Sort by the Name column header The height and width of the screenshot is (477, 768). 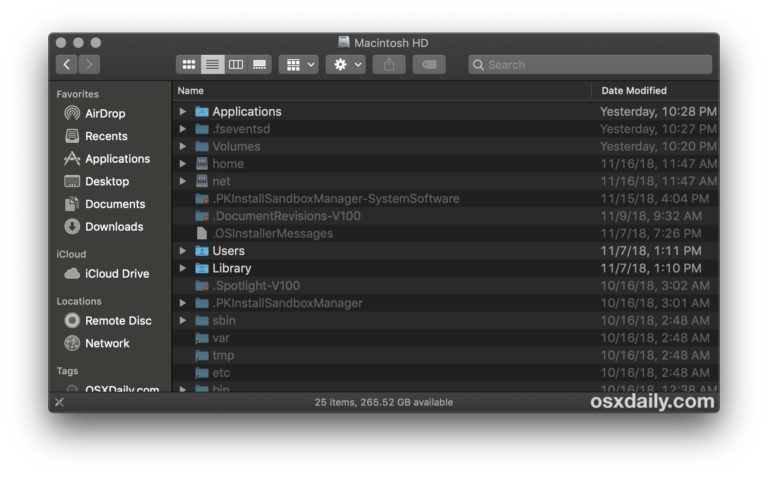(191, 91)
